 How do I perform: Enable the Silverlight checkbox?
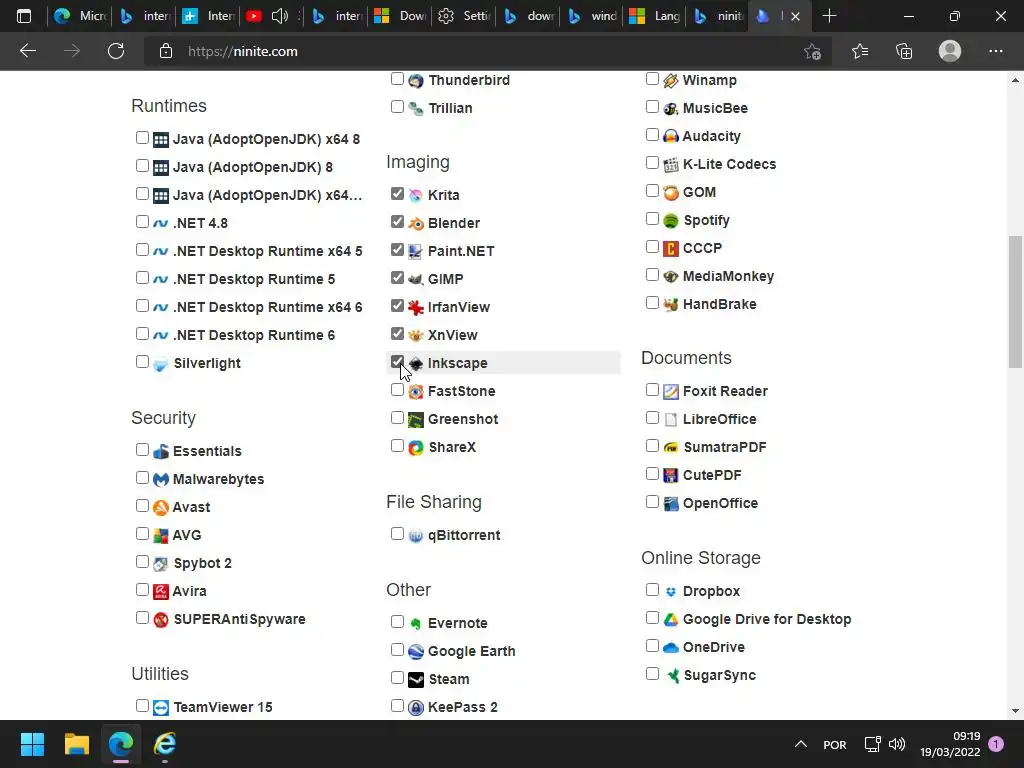point(142,362)
